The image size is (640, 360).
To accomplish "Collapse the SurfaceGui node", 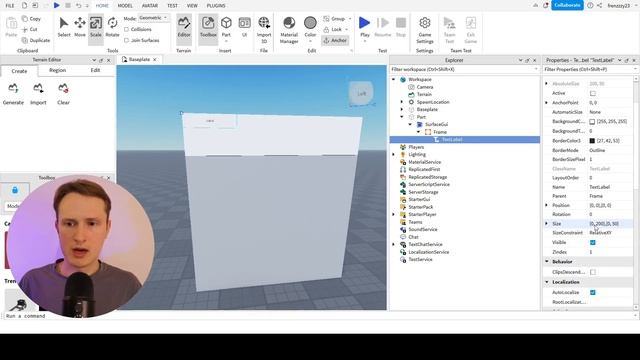I will coord(410,124).
